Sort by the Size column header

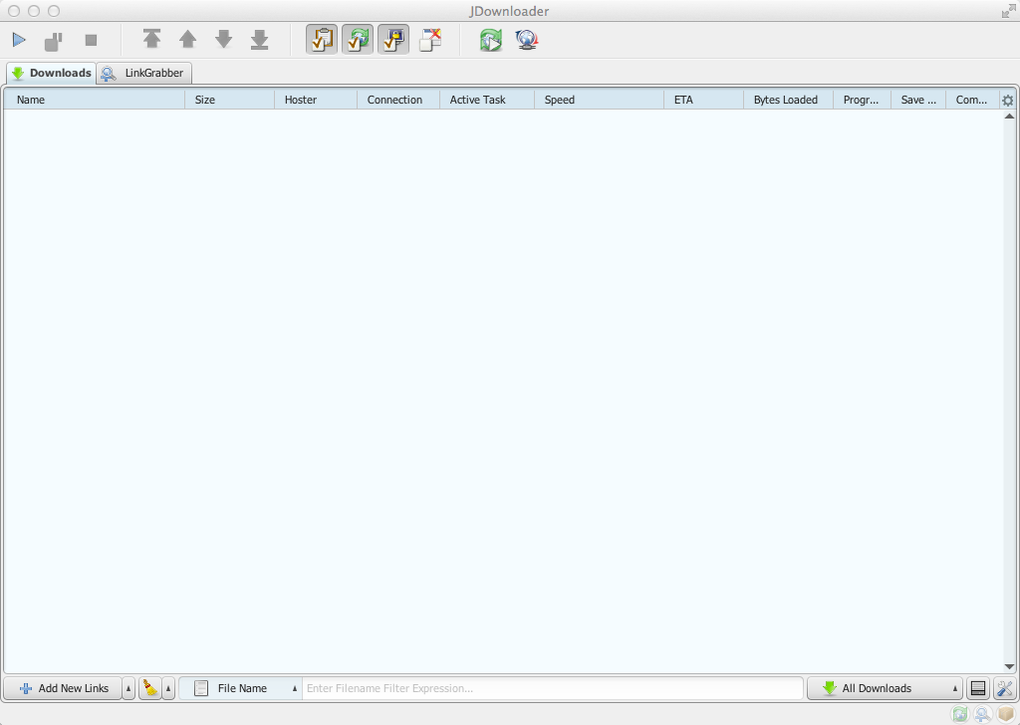230,99
